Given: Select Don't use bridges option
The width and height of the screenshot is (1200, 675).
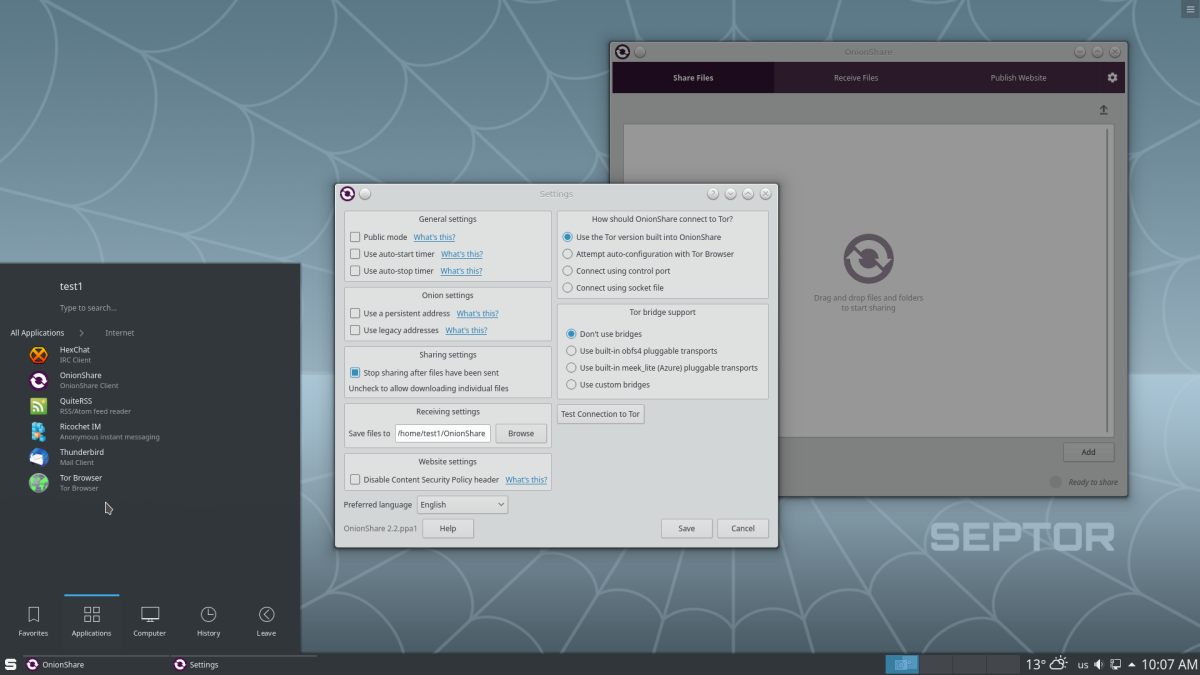Looking at the screenshot, I should tap(571, 334).
